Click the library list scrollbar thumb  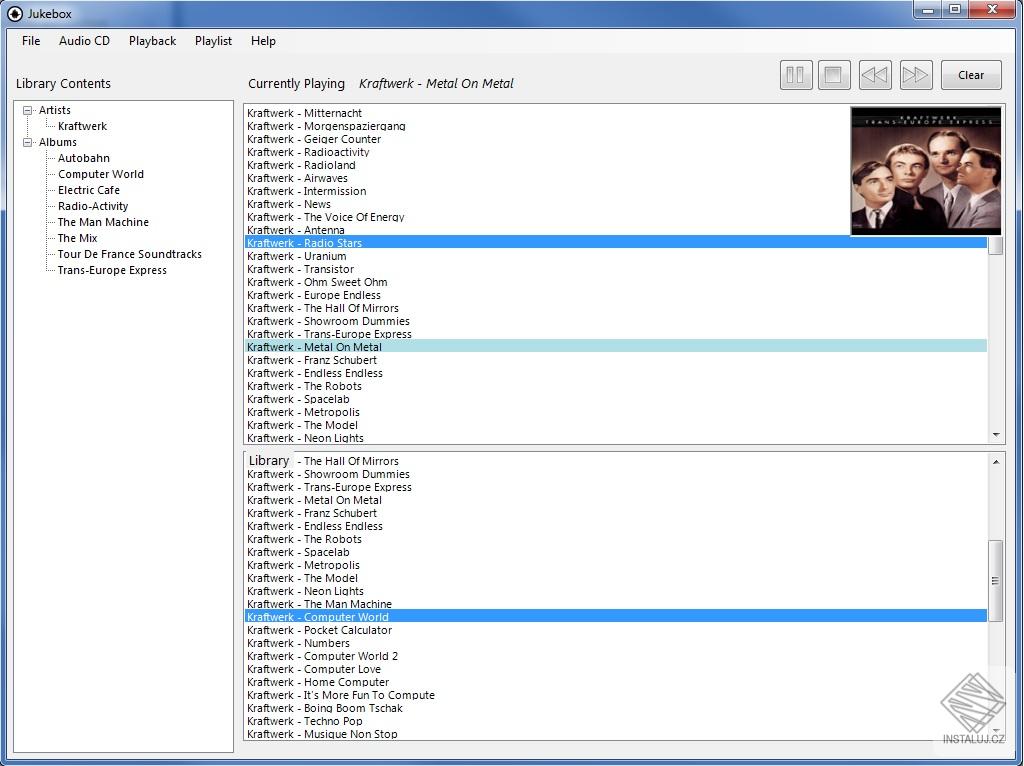pos(995,581)
